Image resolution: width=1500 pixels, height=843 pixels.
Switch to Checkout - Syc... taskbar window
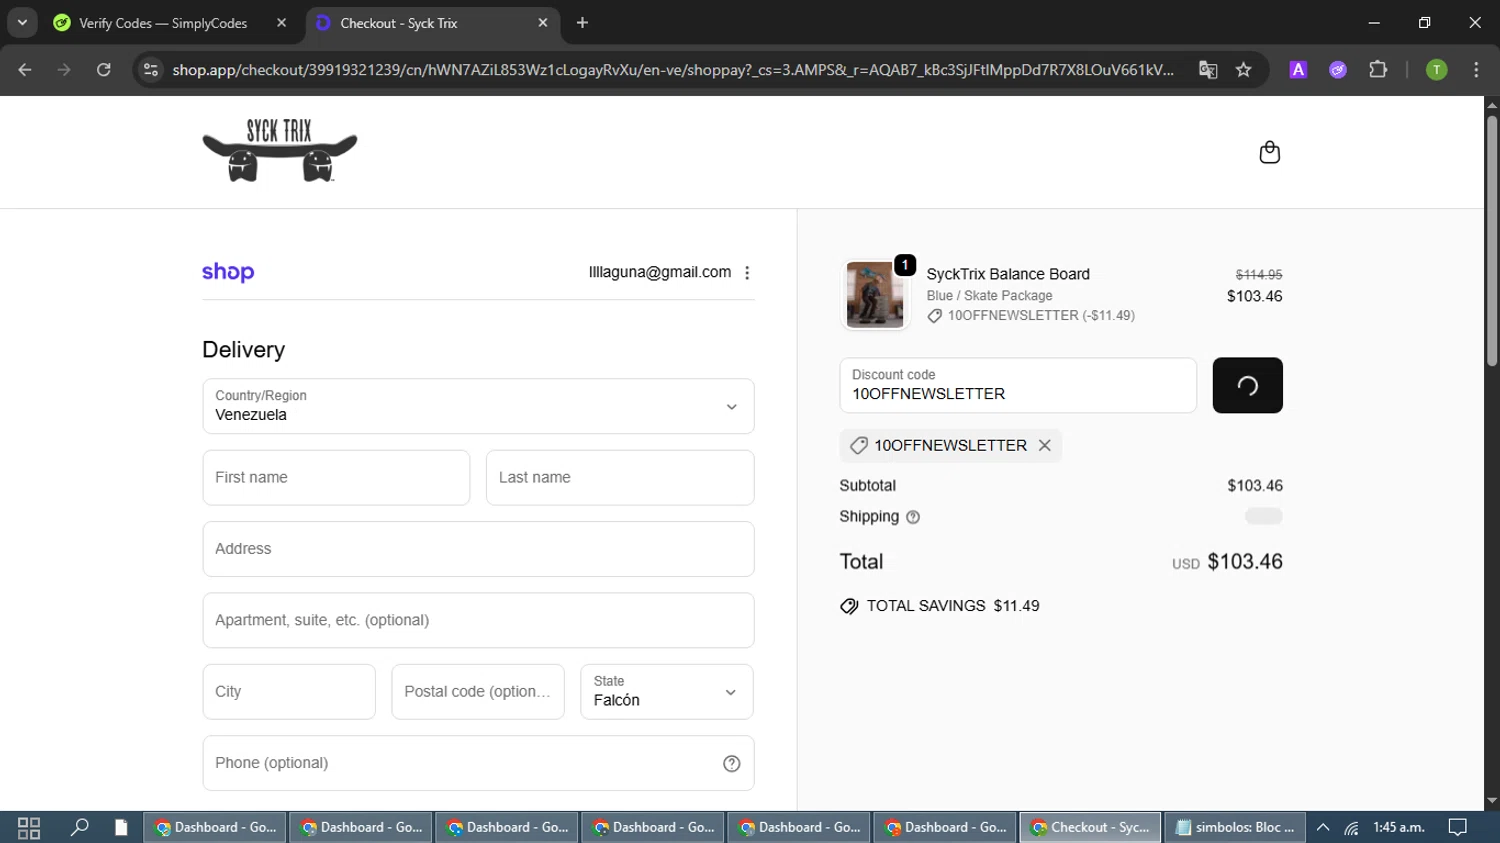(1090, 827)
